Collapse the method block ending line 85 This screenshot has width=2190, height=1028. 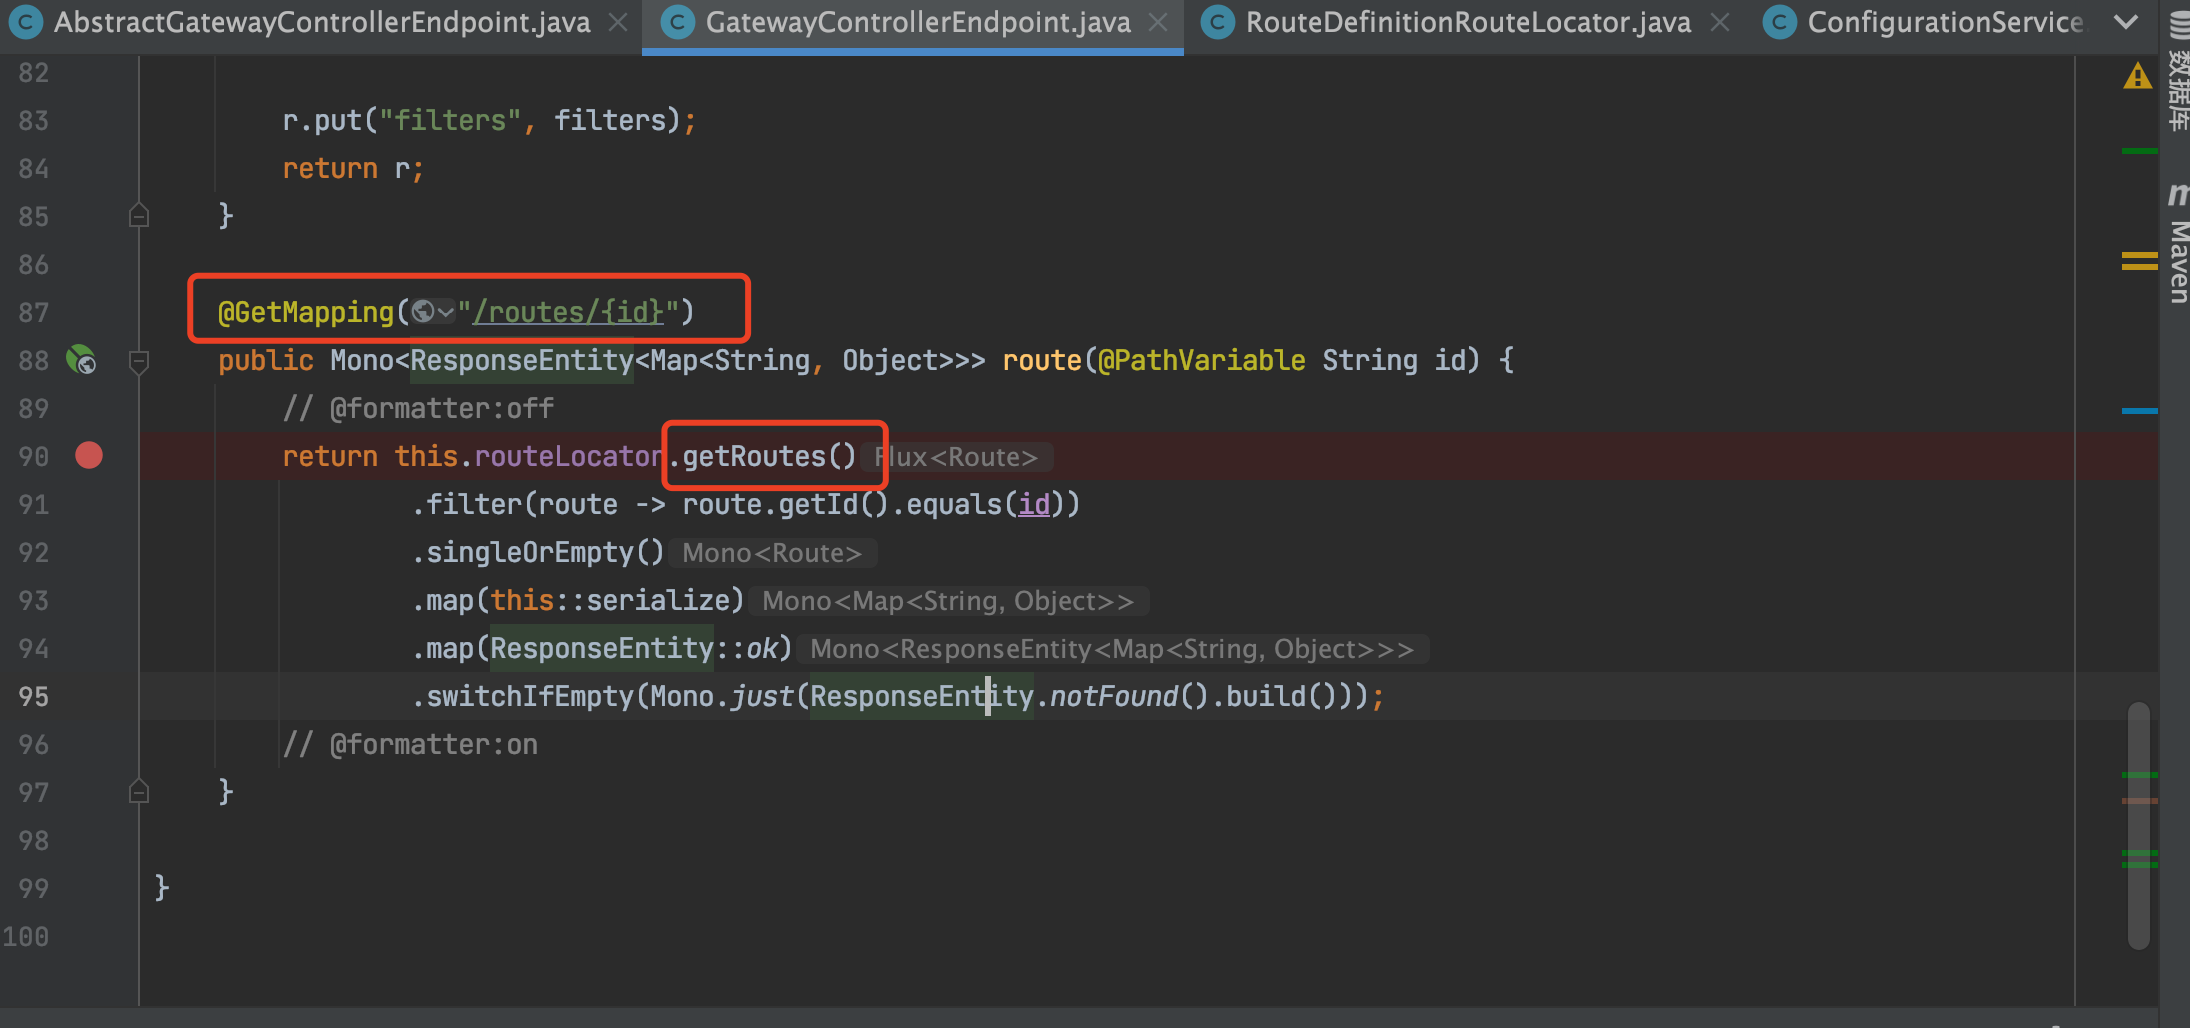click(x=139, y=215)
